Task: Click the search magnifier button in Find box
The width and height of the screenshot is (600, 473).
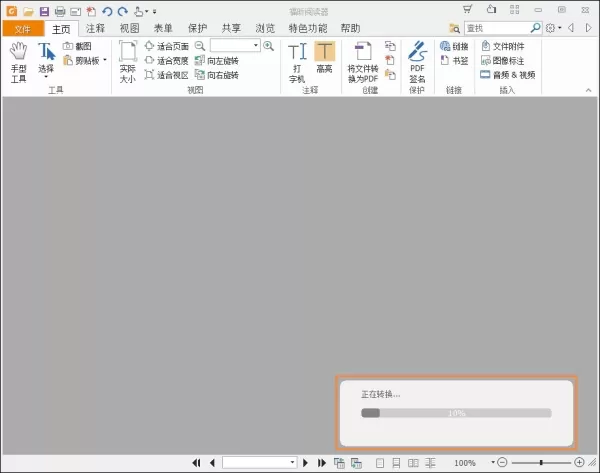Action: [535, 28]
